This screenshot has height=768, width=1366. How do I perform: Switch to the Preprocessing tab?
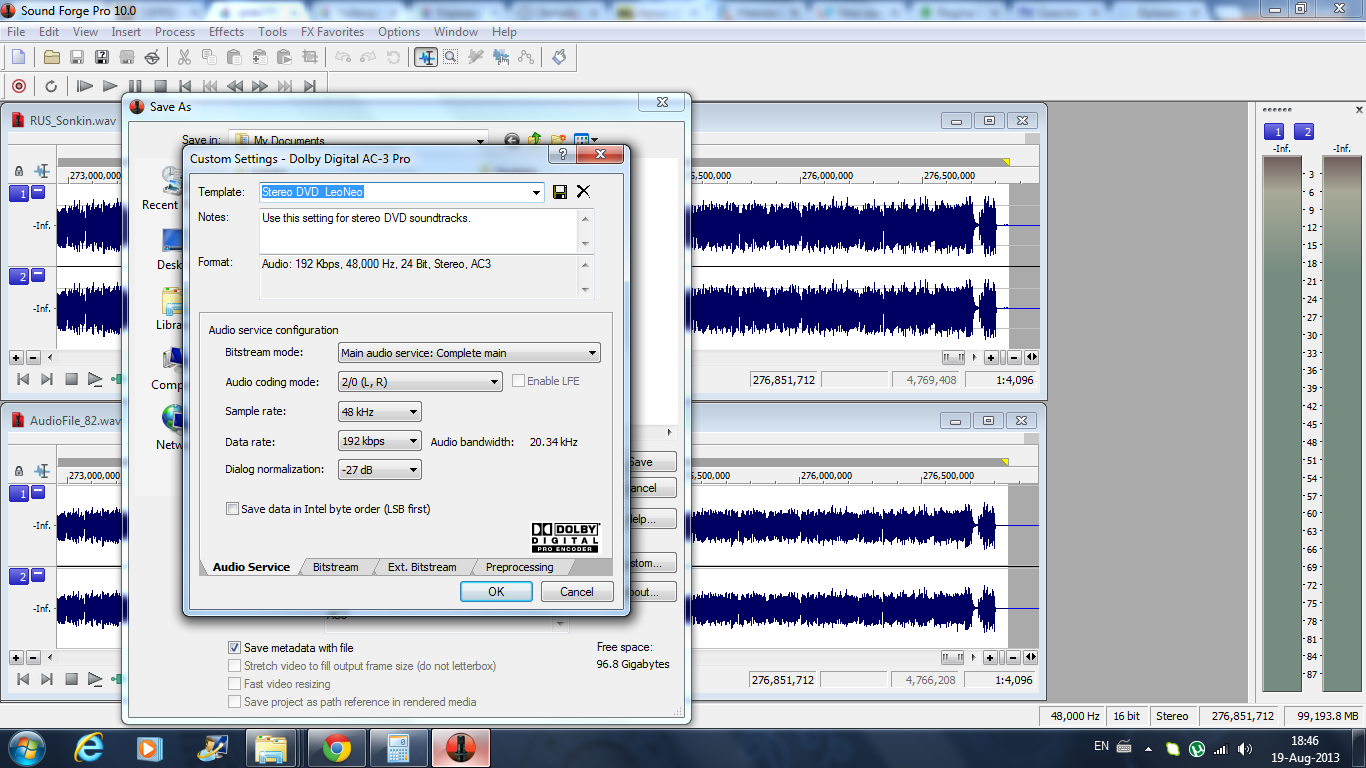[x=519, y=567]
